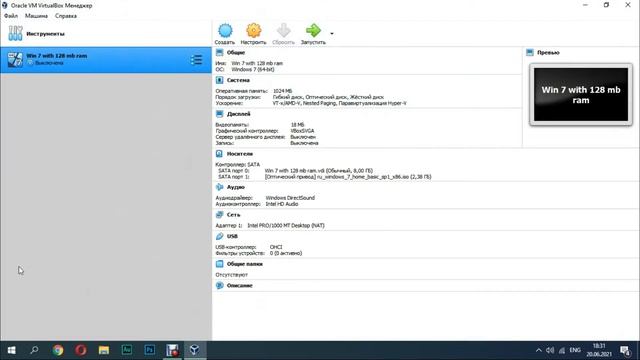Launch Google Chrome from the taskbar
The height and width of the screenshot is (360, 640).
58,350
